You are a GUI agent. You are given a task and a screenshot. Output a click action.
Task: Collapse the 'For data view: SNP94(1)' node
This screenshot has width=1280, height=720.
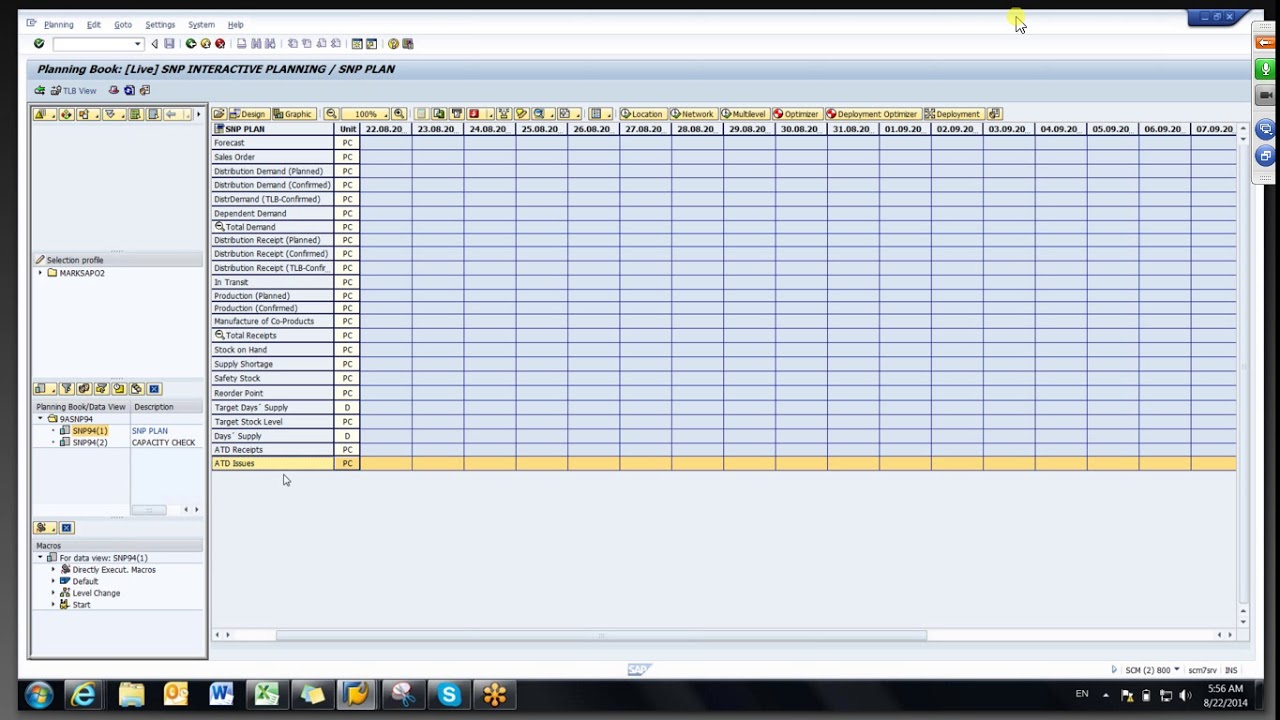pos(41,558)
